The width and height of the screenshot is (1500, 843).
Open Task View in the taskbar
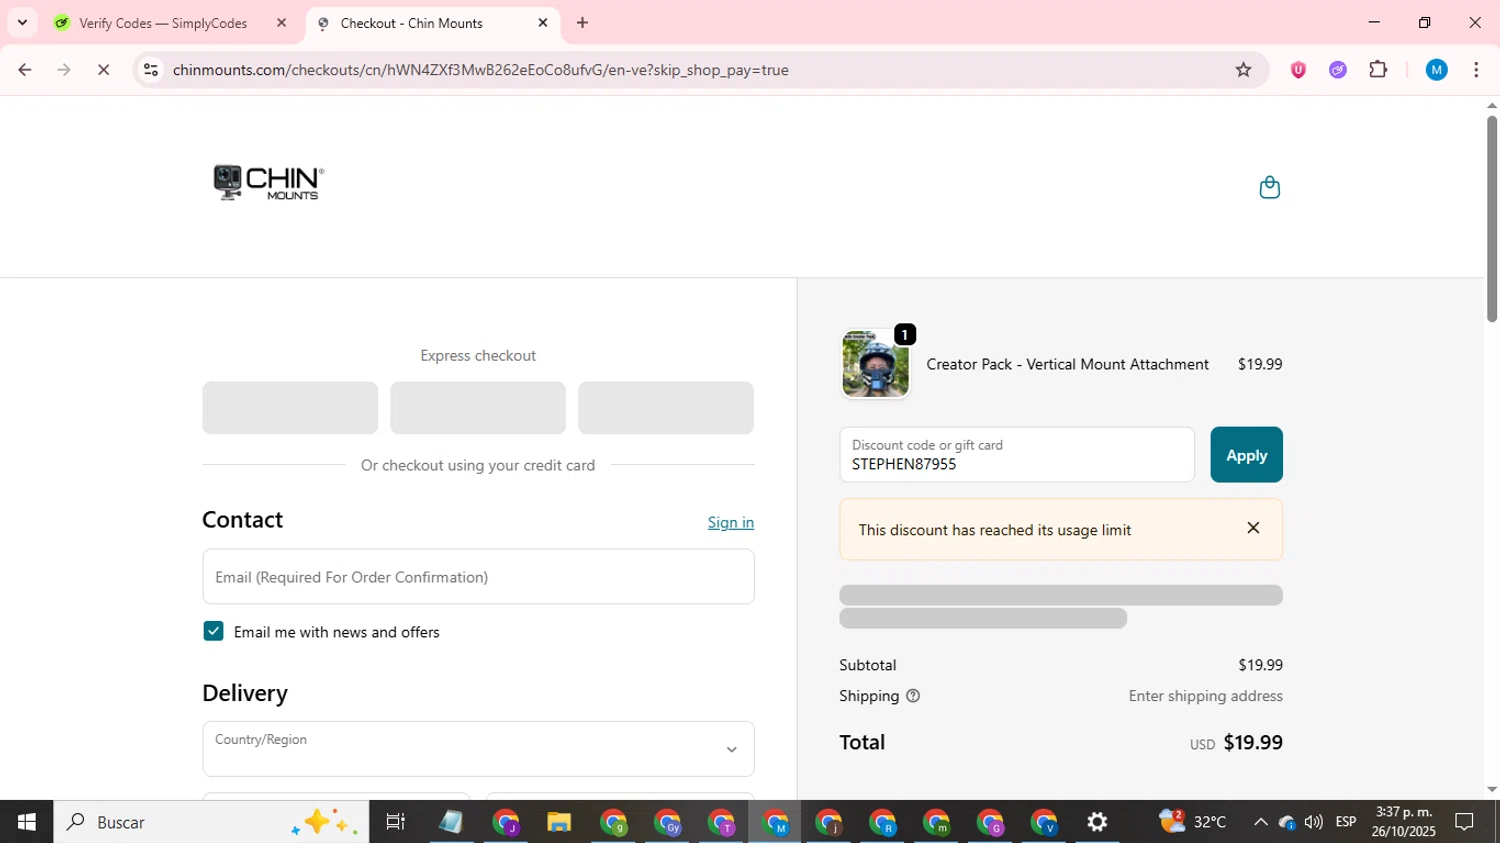tap(396, 822)
